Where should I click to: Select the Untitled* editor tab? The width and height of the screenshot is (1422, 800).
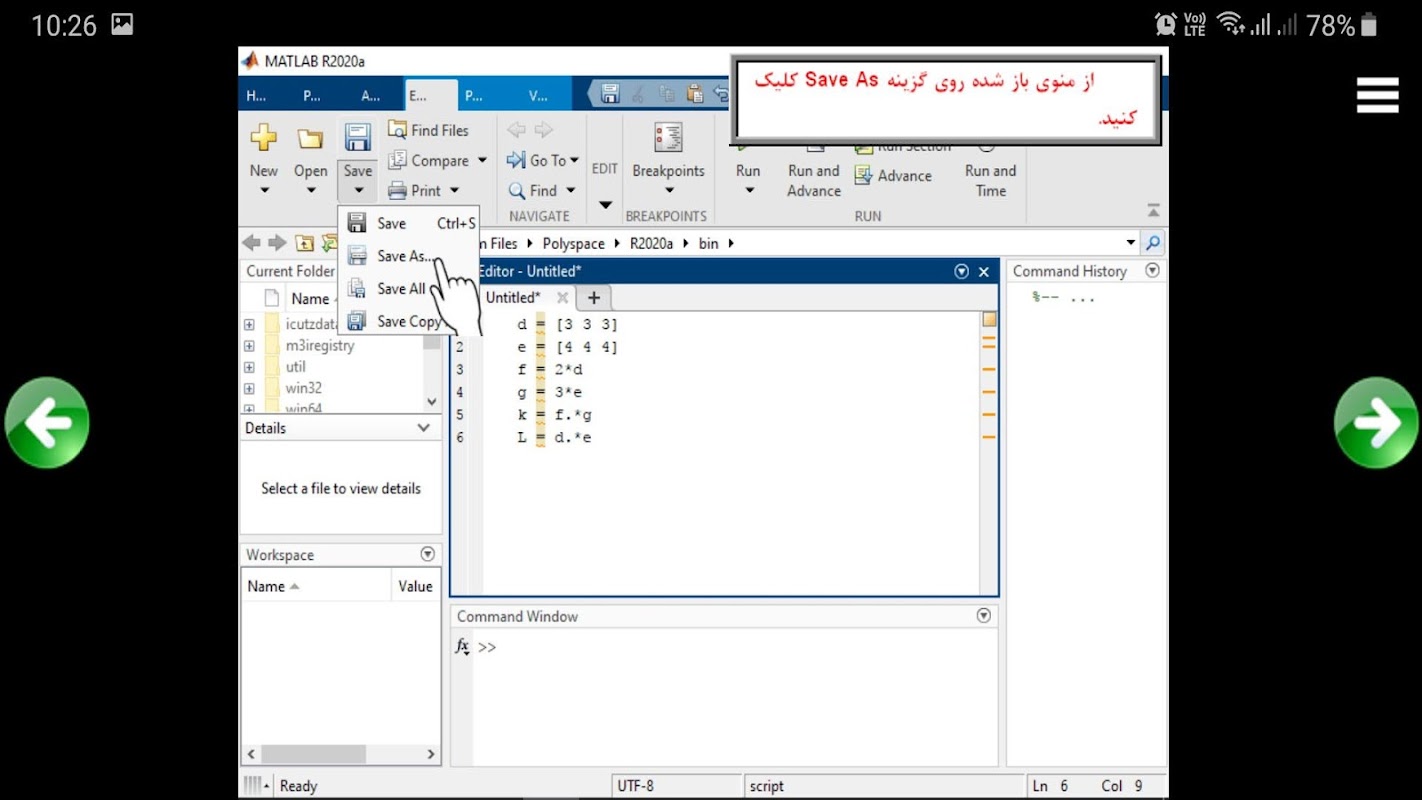click(512, 297)
